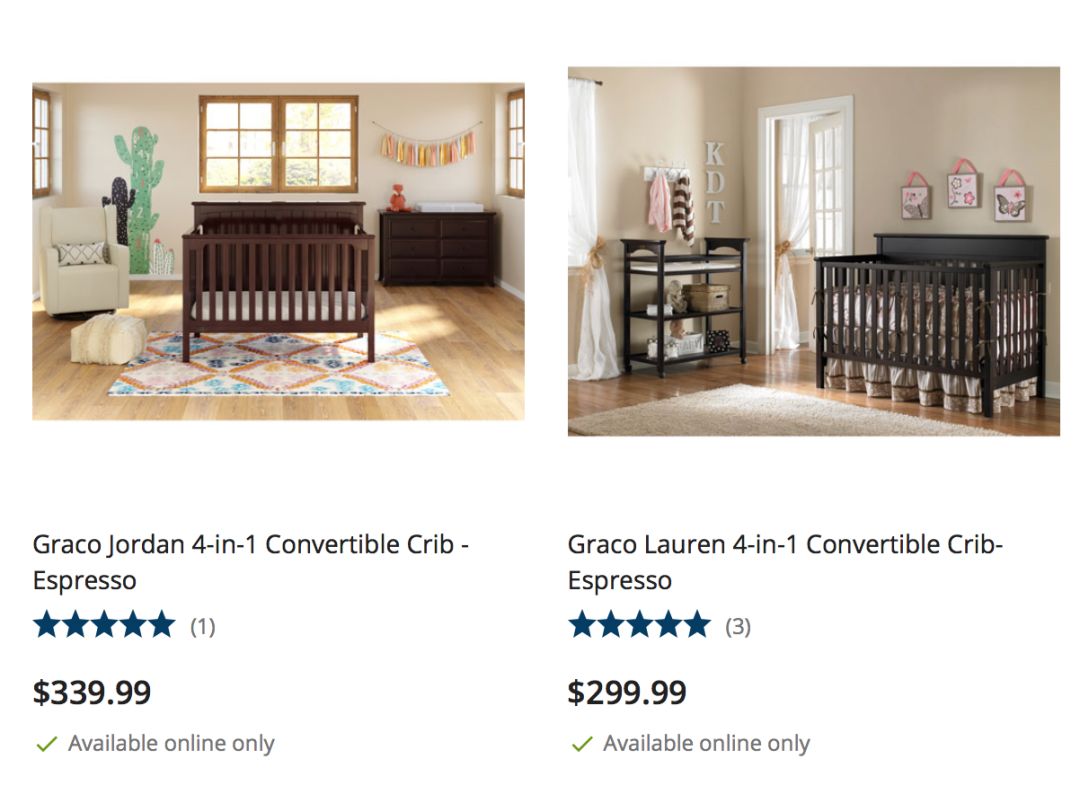Click the first star of Jordan crib rating
This screenshot has height=794, width=1080.
pos(47,625)
